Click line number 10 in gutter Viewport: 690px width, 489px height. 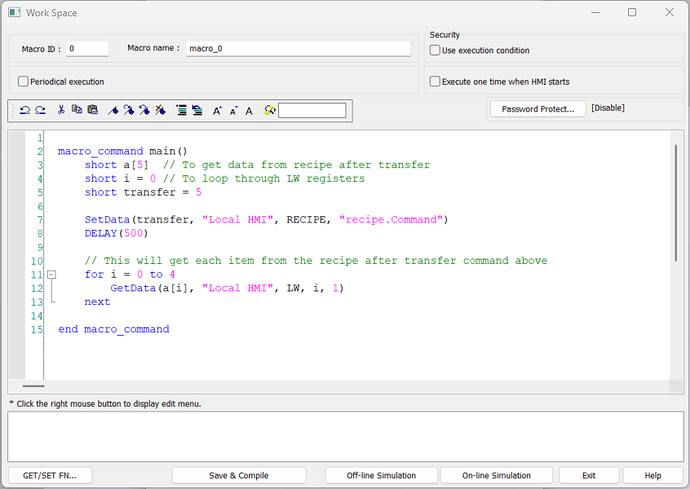click(x=37, y=261)
